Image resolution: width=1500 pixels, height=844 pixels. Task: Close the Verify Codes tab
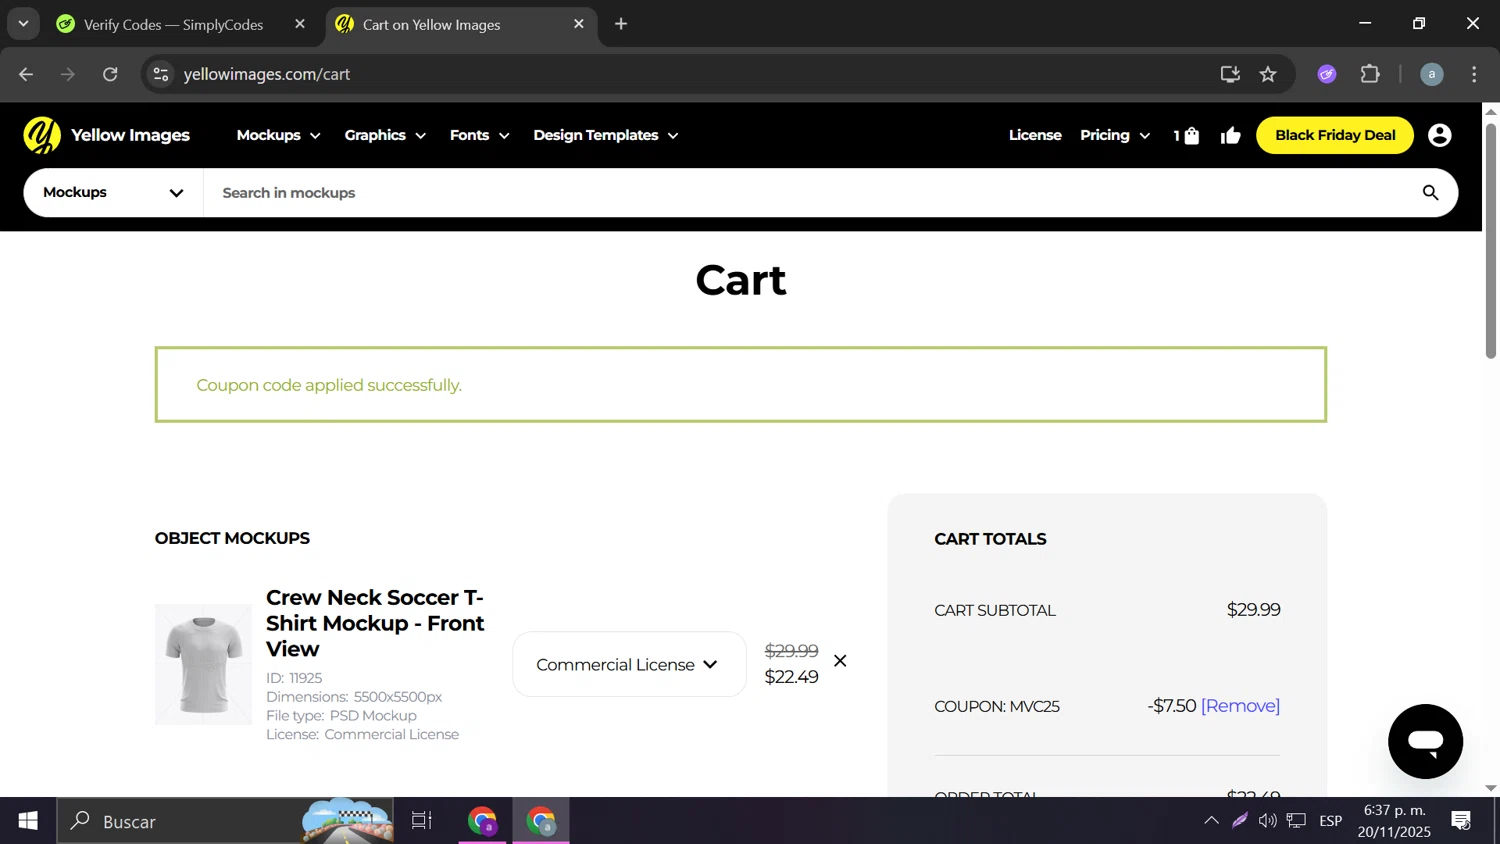[x=300, y=24]
